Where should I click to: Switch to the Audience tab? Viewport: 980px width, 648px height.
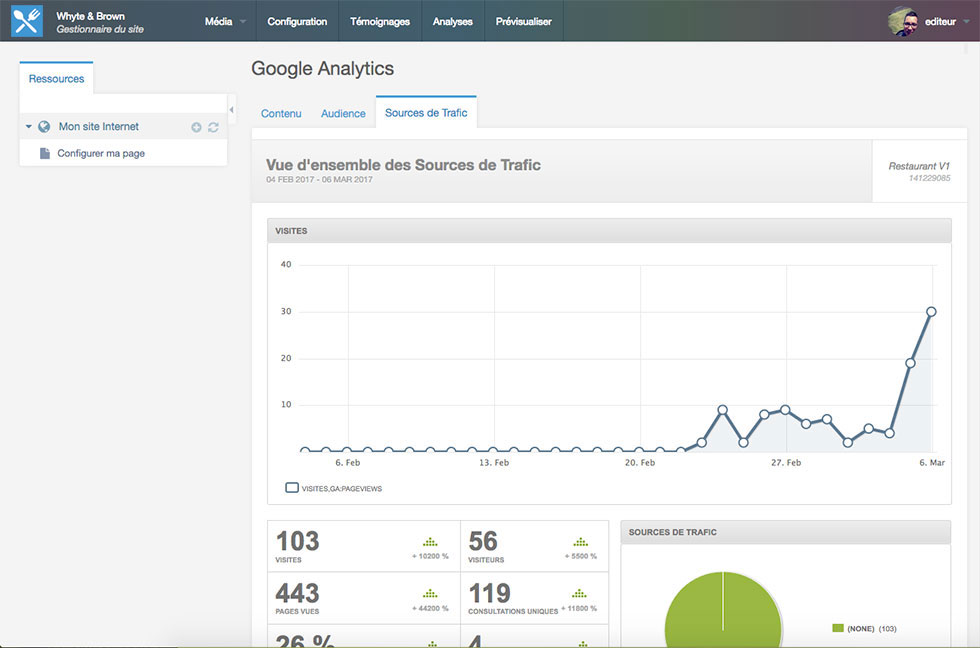(343, 114)
